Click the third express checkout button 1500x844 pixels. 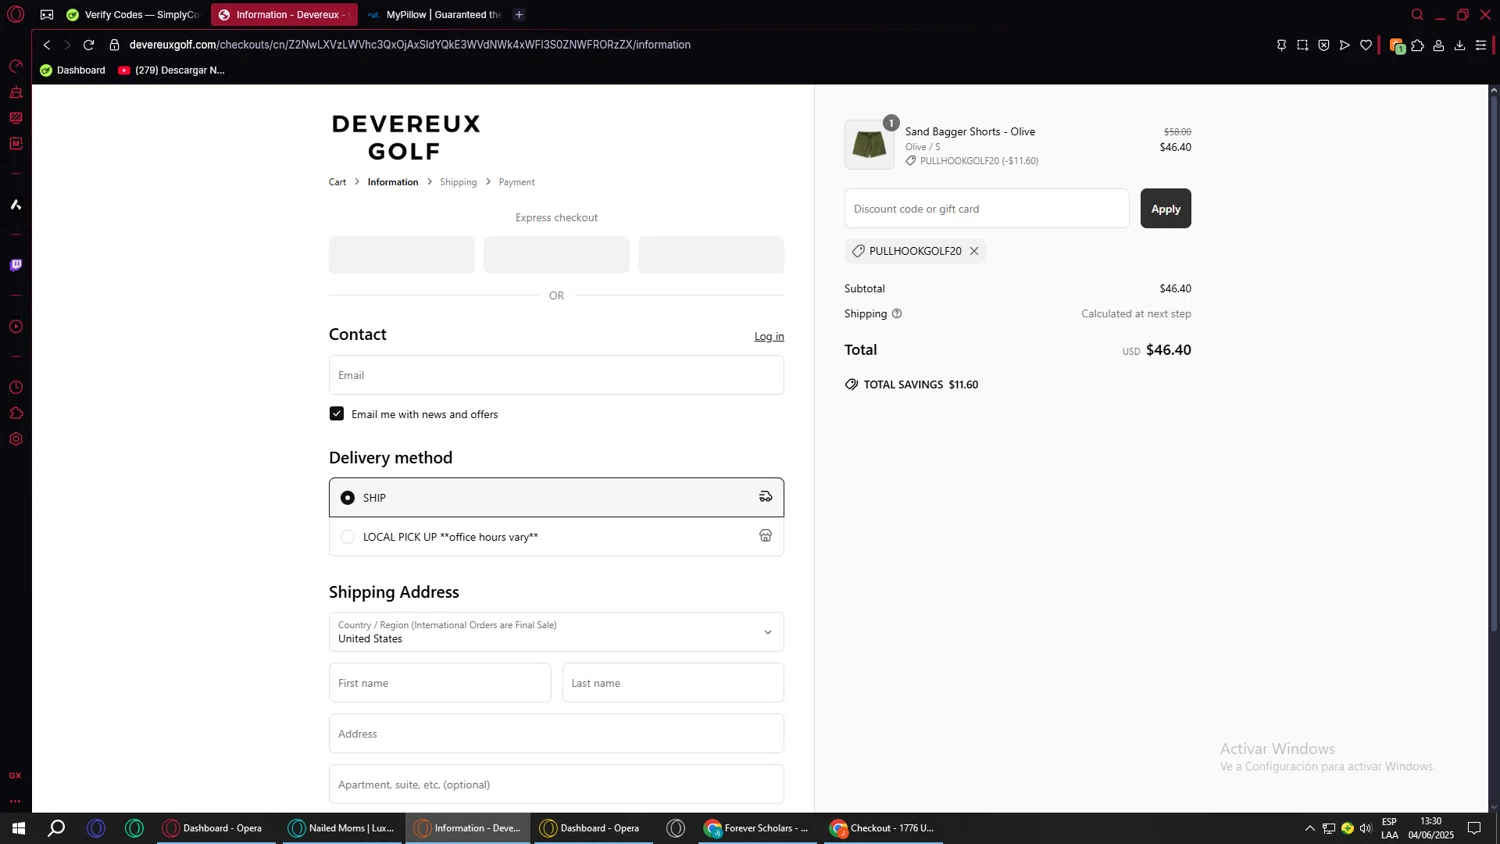(x=711, y=255)
